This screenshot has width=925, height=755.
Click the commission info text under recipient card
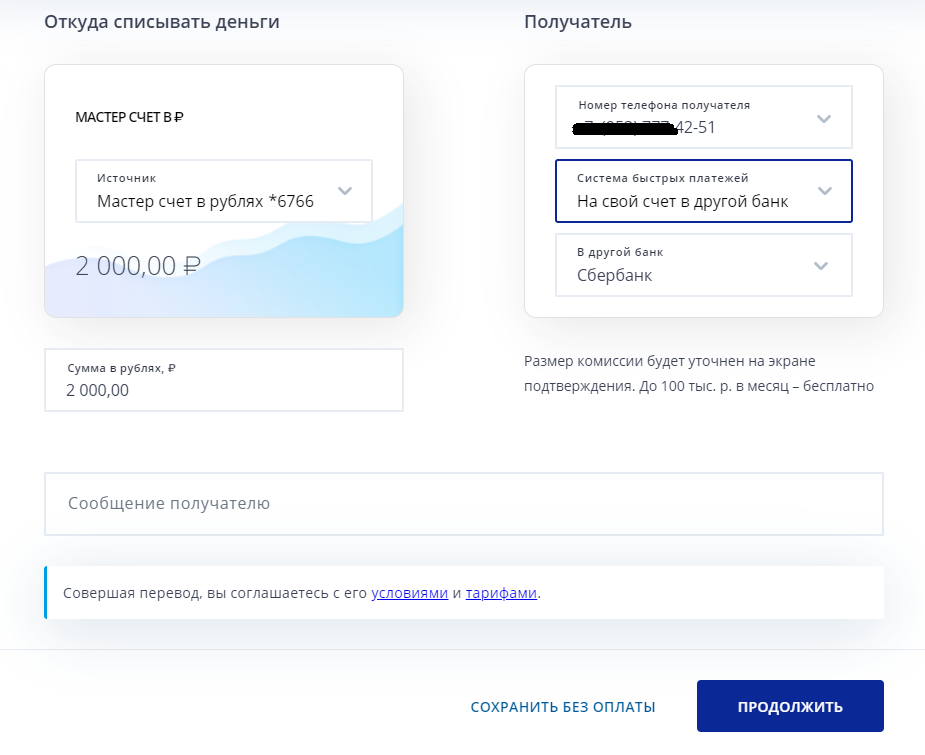[699, 373]
